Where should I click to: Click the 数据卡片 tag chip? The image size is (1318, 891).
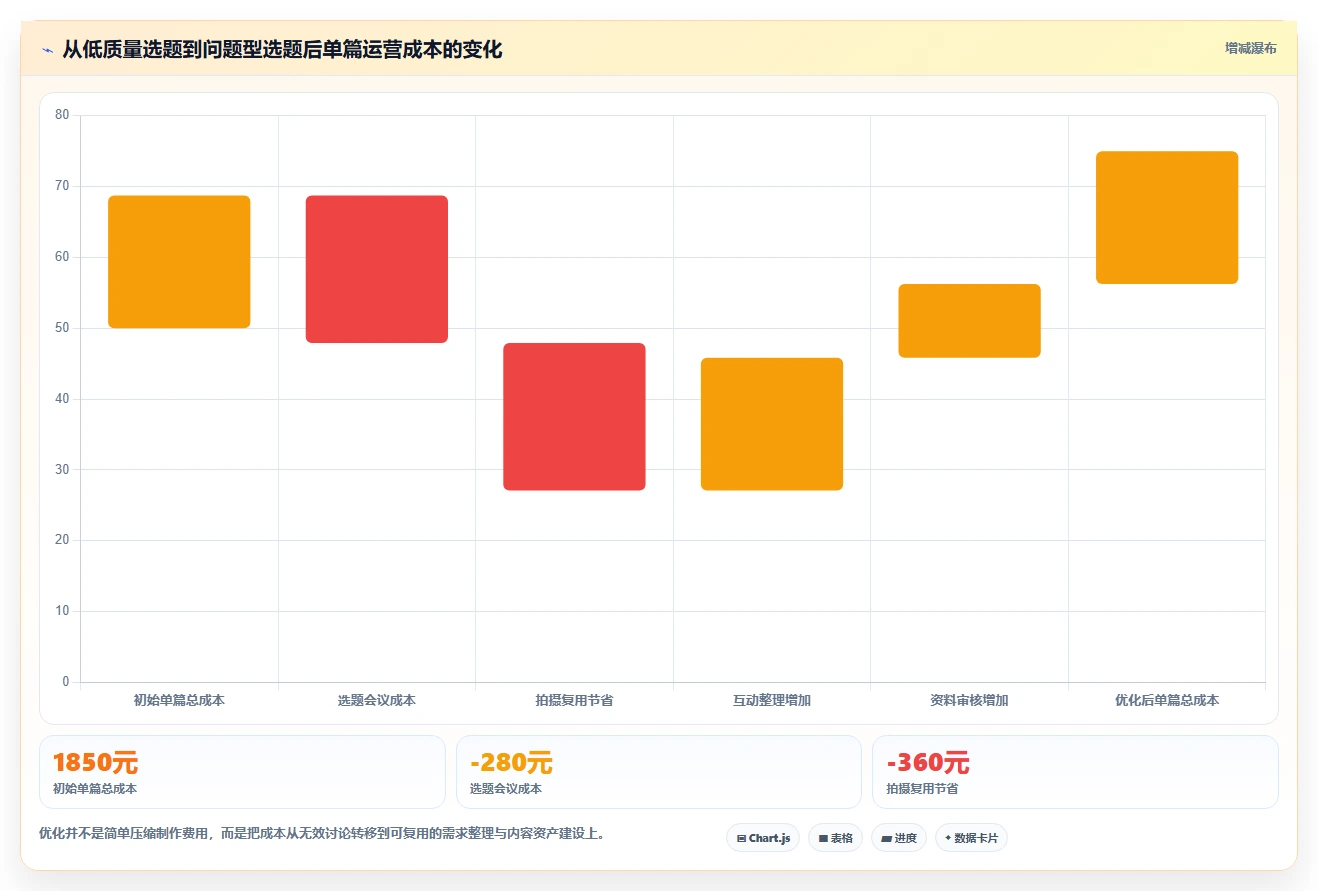click(971, 838)
